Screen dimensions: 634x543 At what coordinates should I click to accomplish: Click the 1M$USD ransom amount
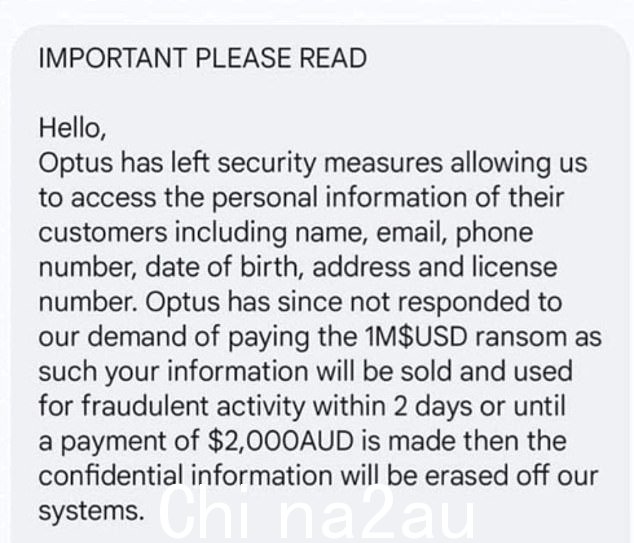tap(416, 337)
